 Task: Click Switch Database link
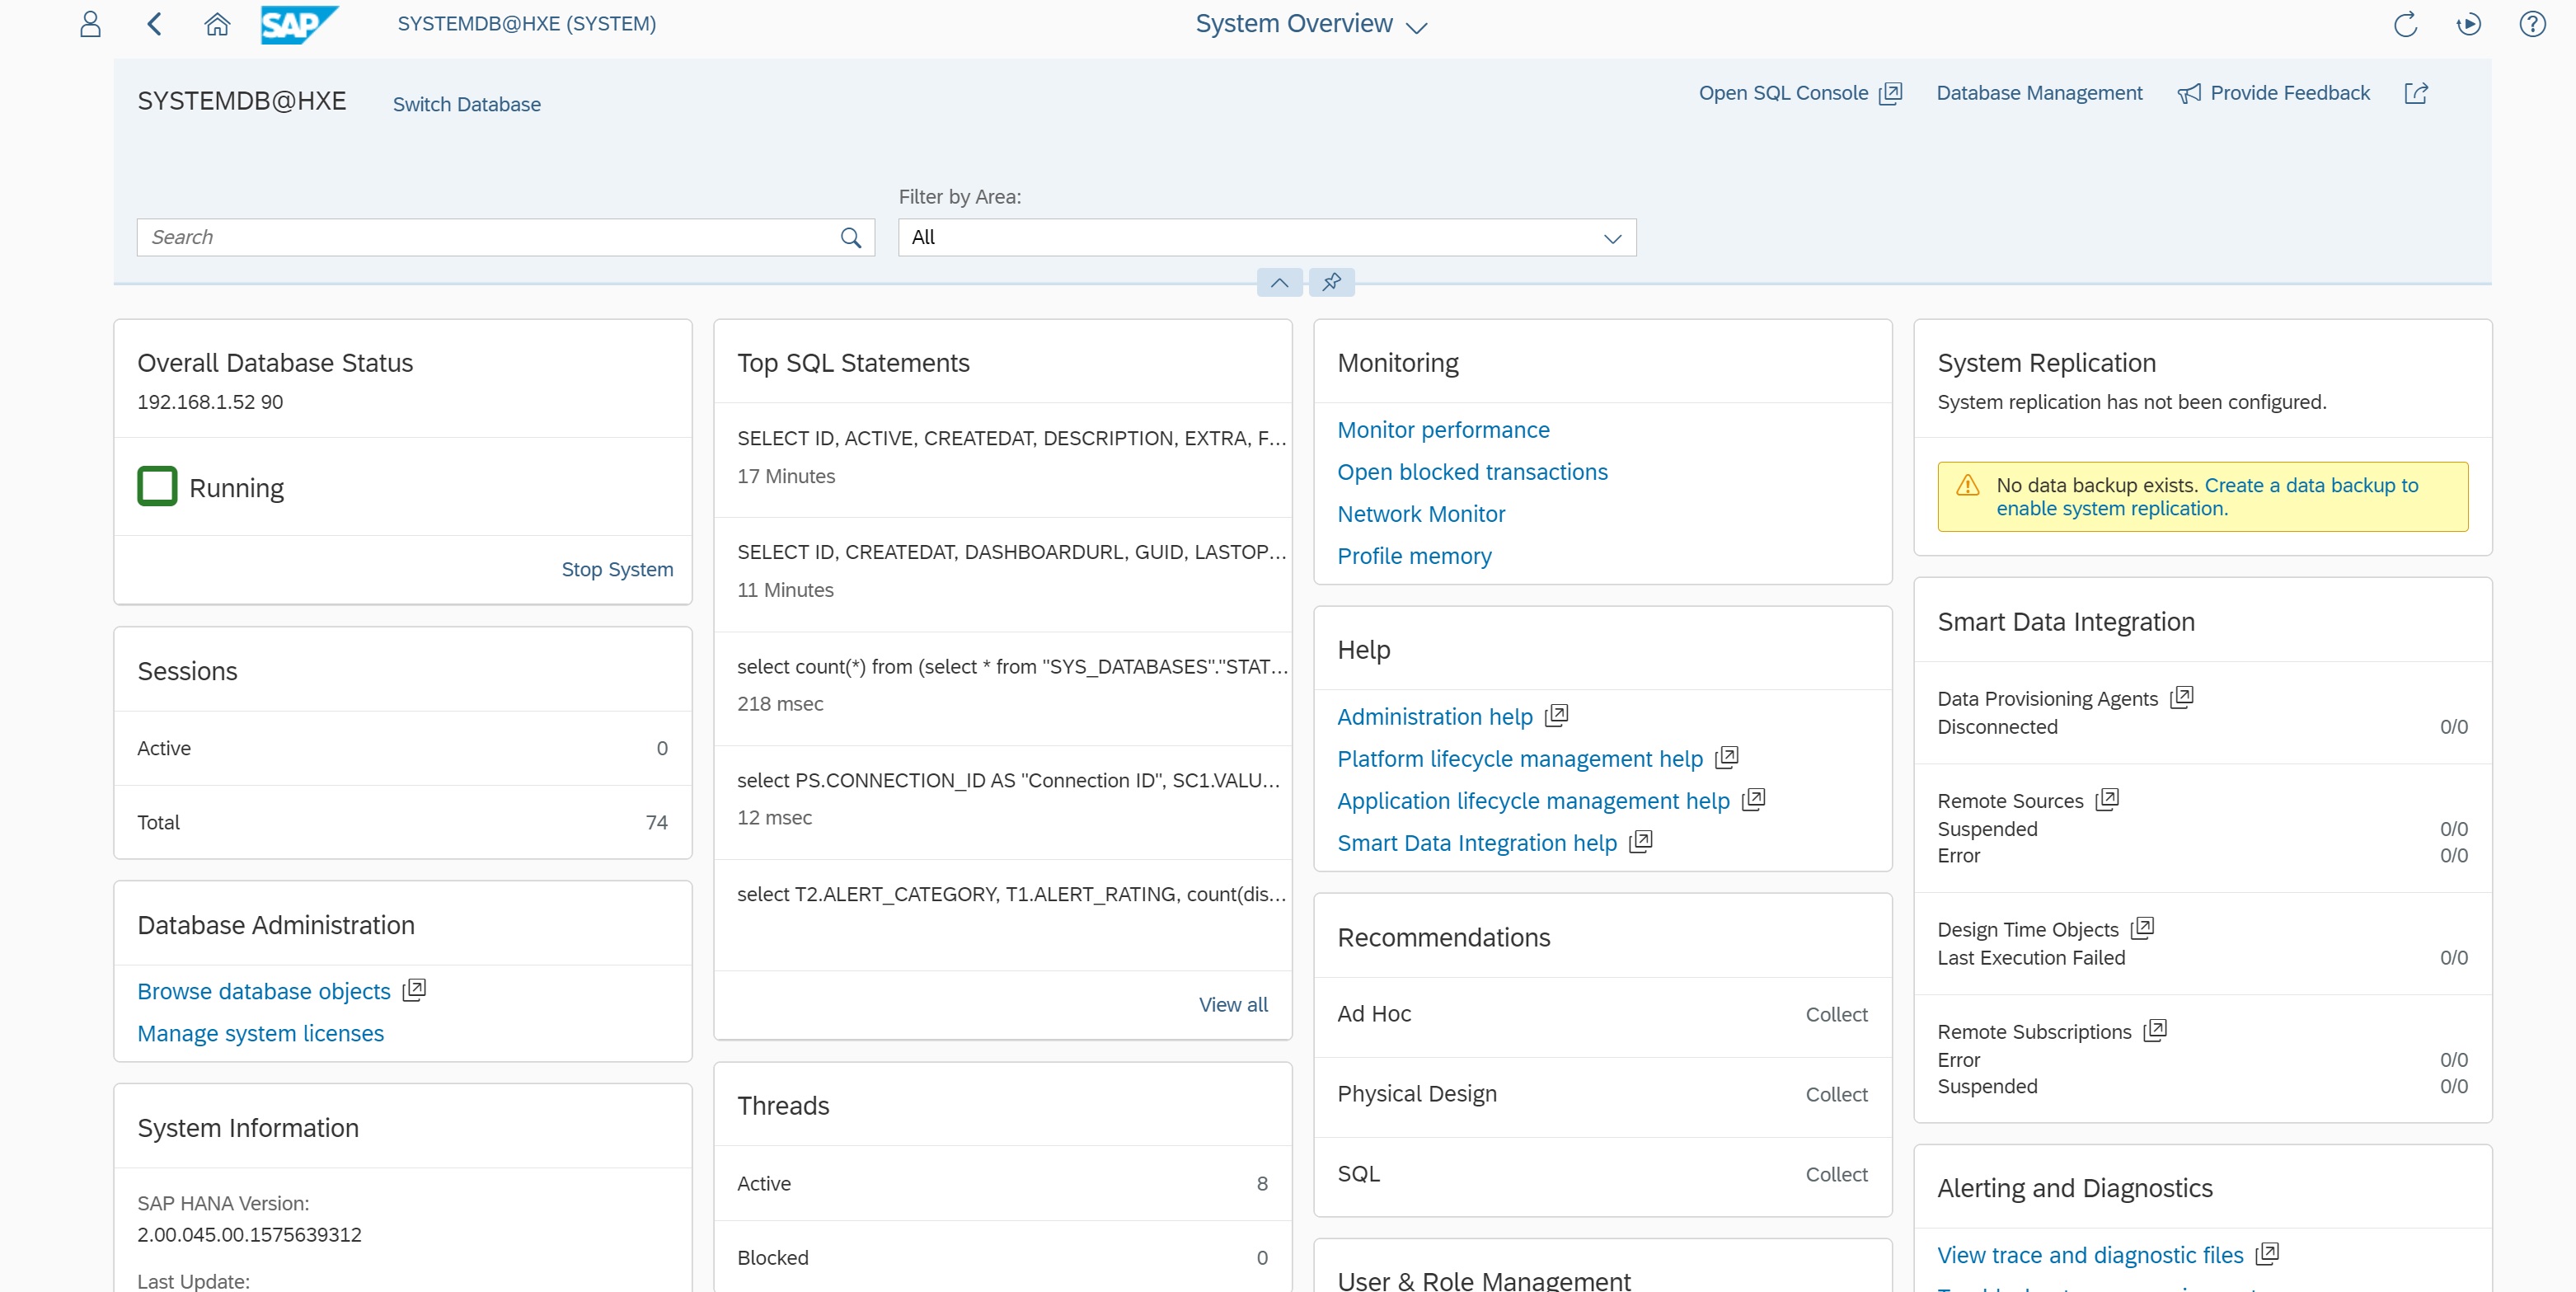(466, 104)
